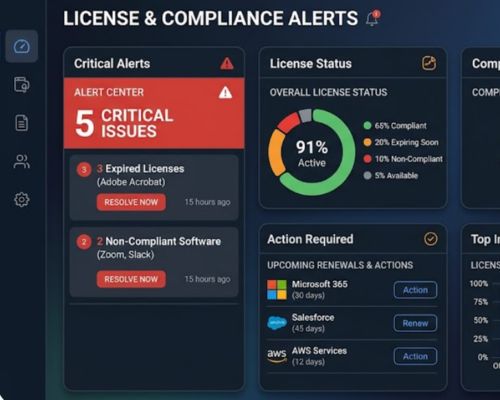Screen dimensions: 500x400
Task: Click the checkmark icon in Action Required header
Action: pos(431,239)
